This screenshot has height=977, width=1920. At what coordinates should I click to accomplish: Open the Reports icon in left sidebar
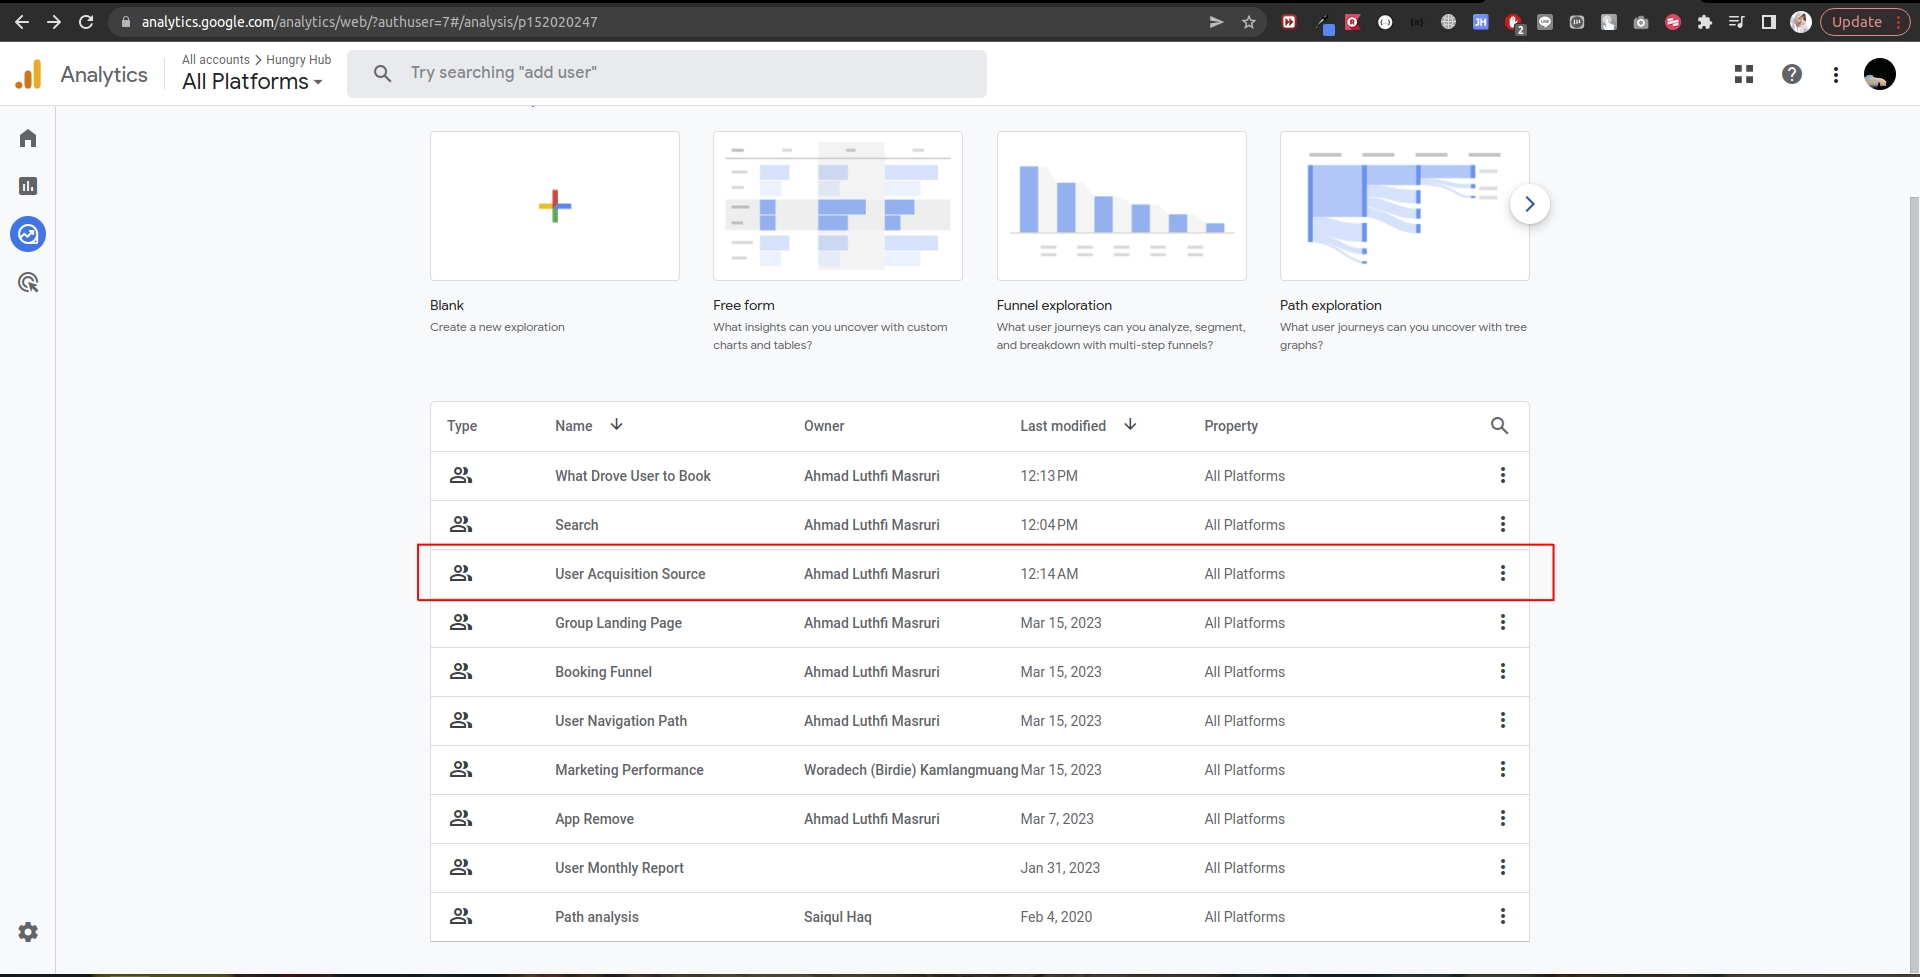pyautogui.click(x=28, y=186)
